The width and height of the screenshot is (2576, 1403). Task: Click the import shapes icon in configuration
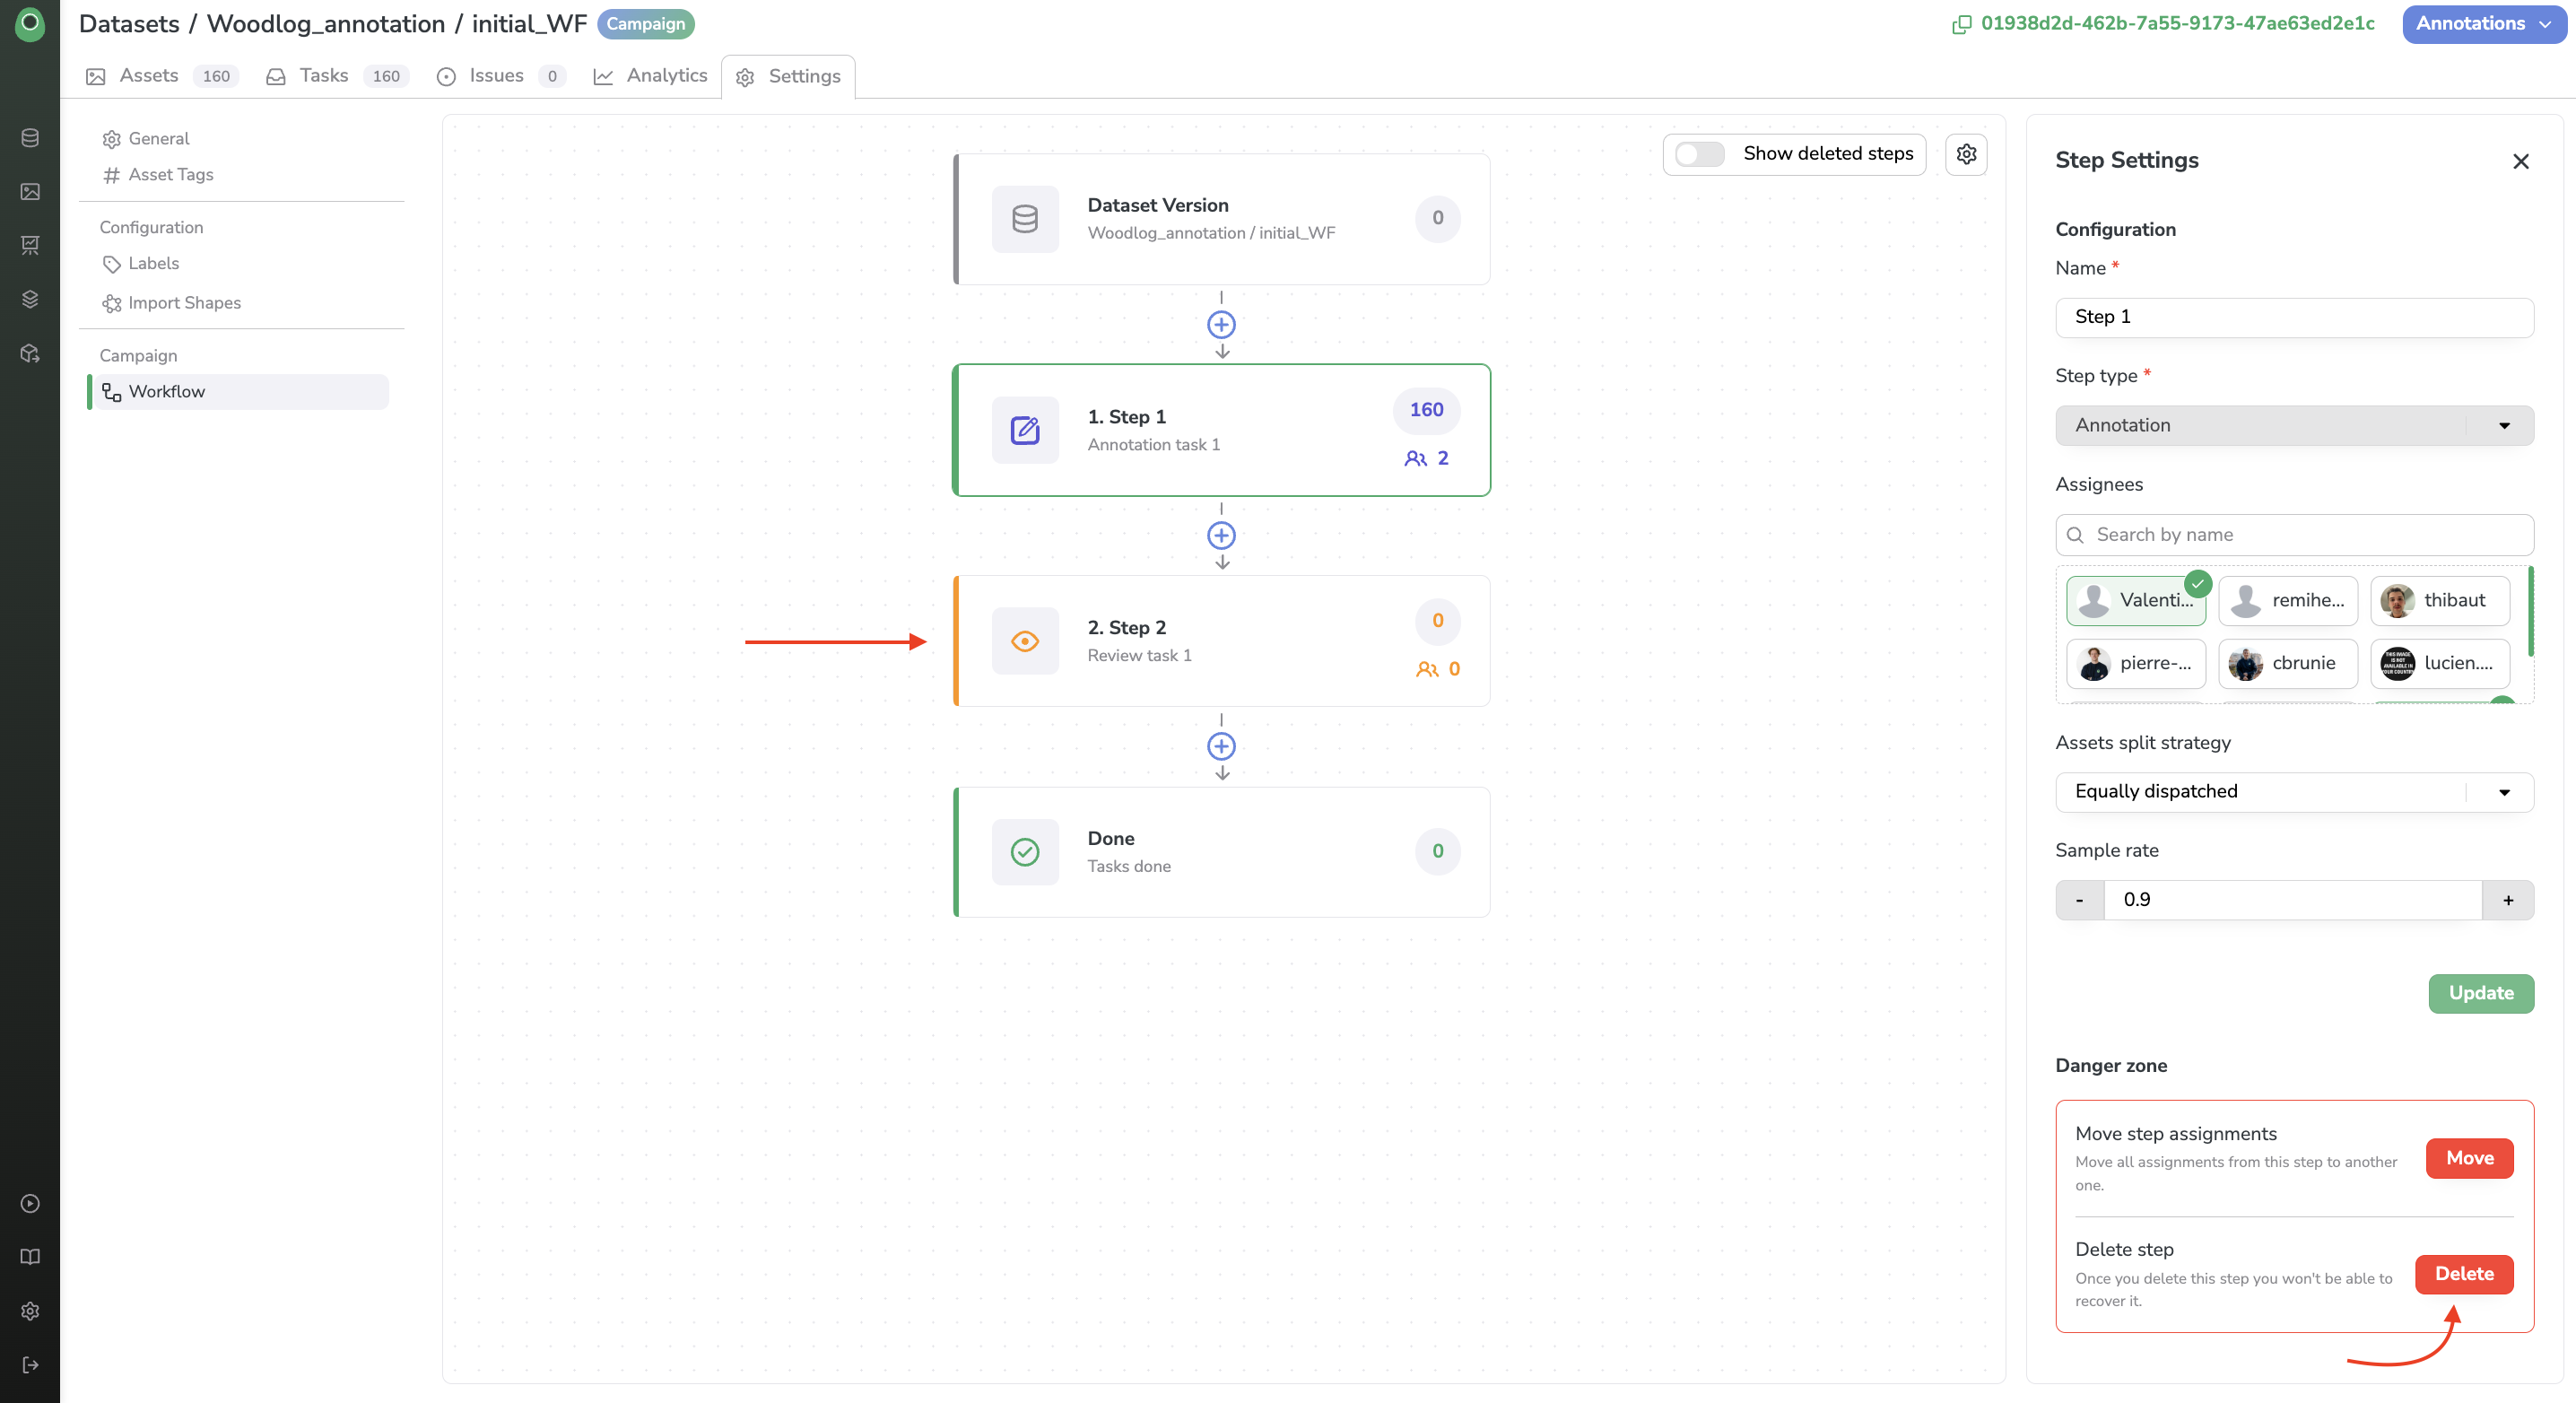point(110,302)
